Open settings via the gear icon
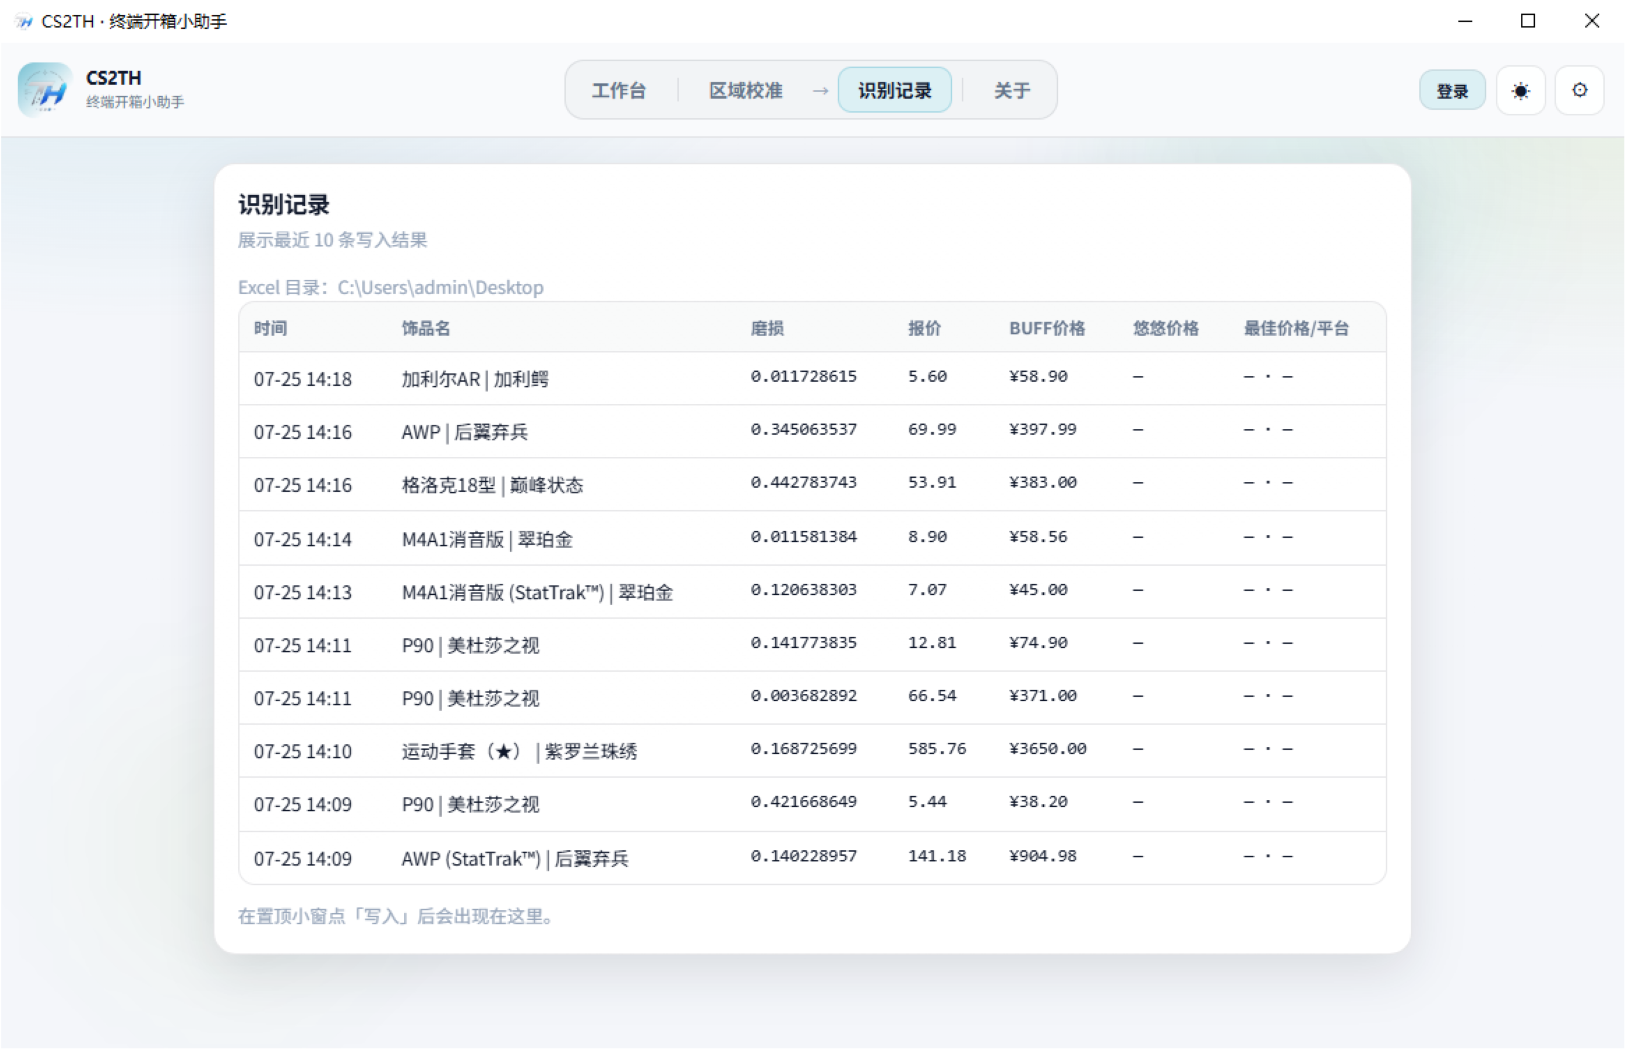 [1579, 91]
